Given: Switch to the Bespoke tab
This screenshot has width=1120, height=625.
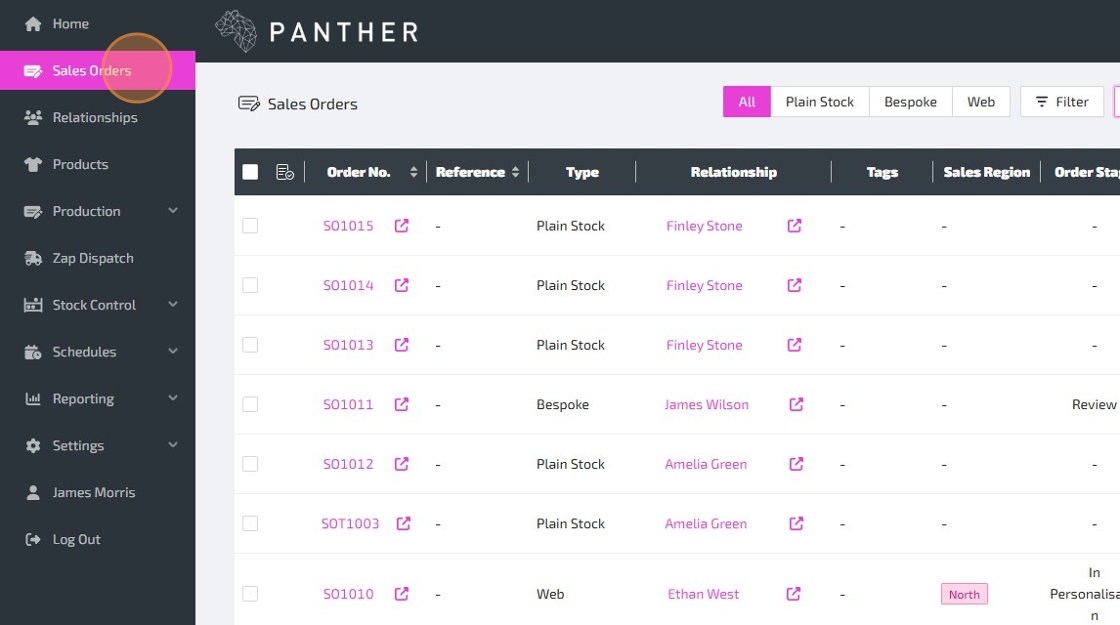Looking at the screenshot, I should tap(910, 102).
